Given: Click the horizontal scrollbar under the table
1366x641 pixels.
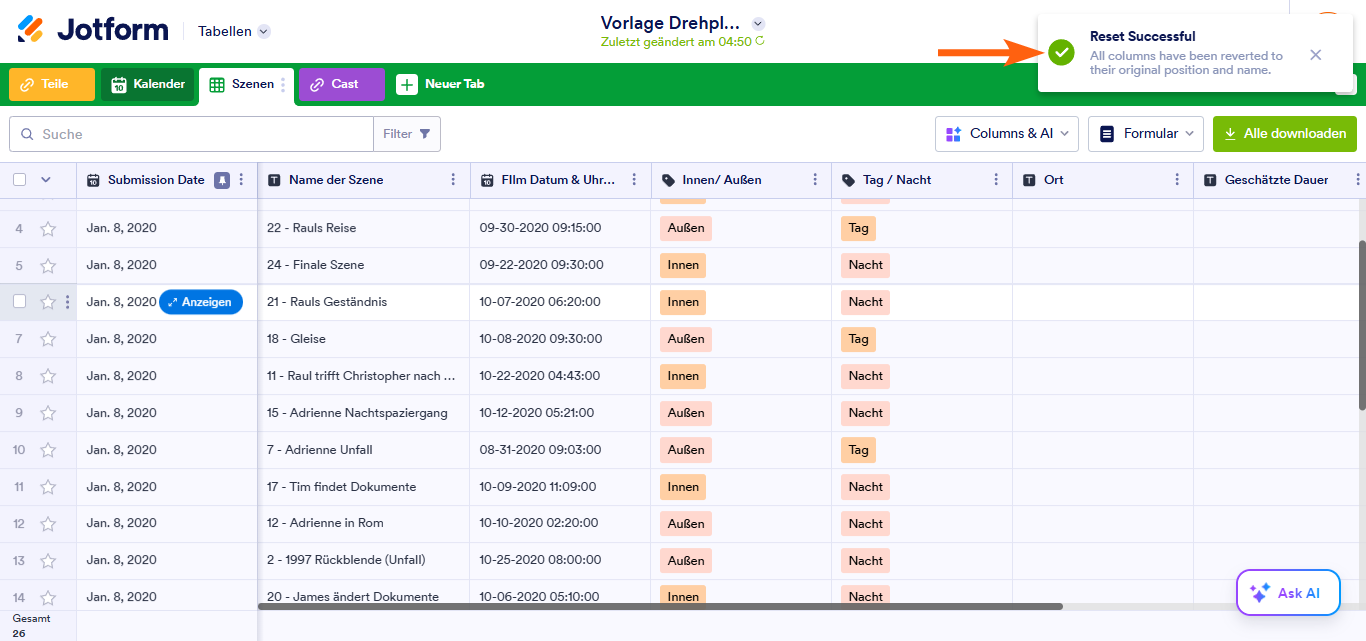Looking at the screenshot, I should coord(660,606).
